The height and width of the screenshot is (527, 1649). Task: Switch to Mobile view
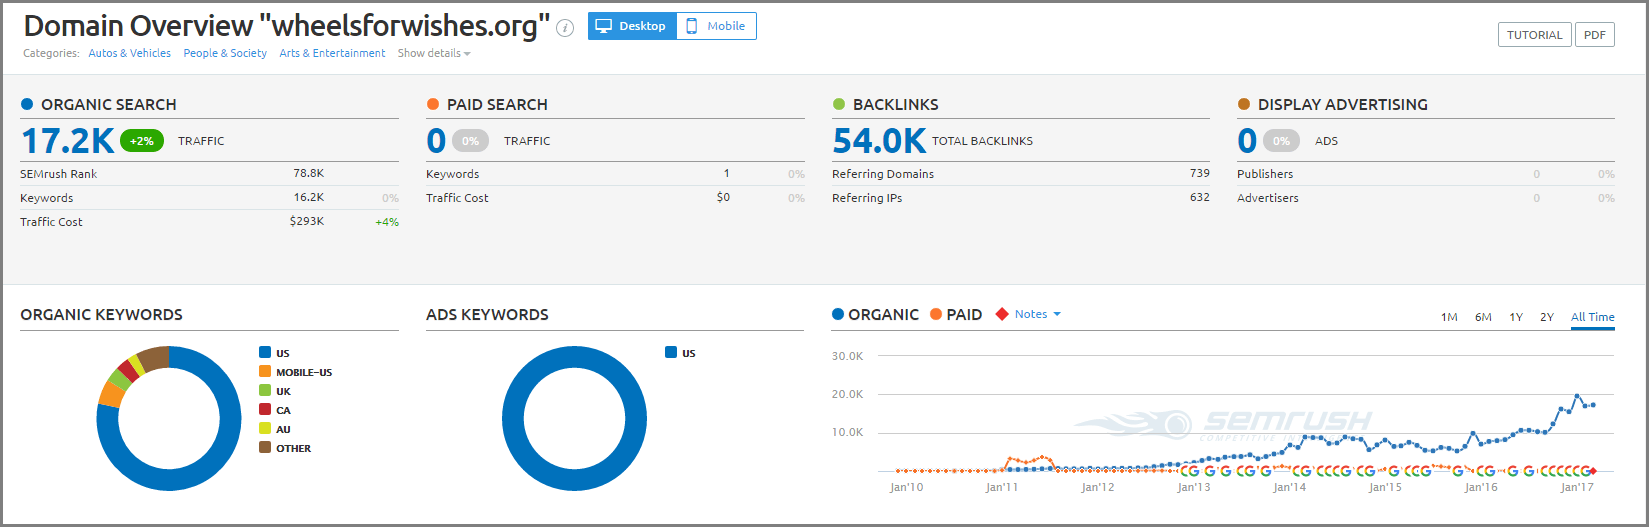(x=716, y=26)
